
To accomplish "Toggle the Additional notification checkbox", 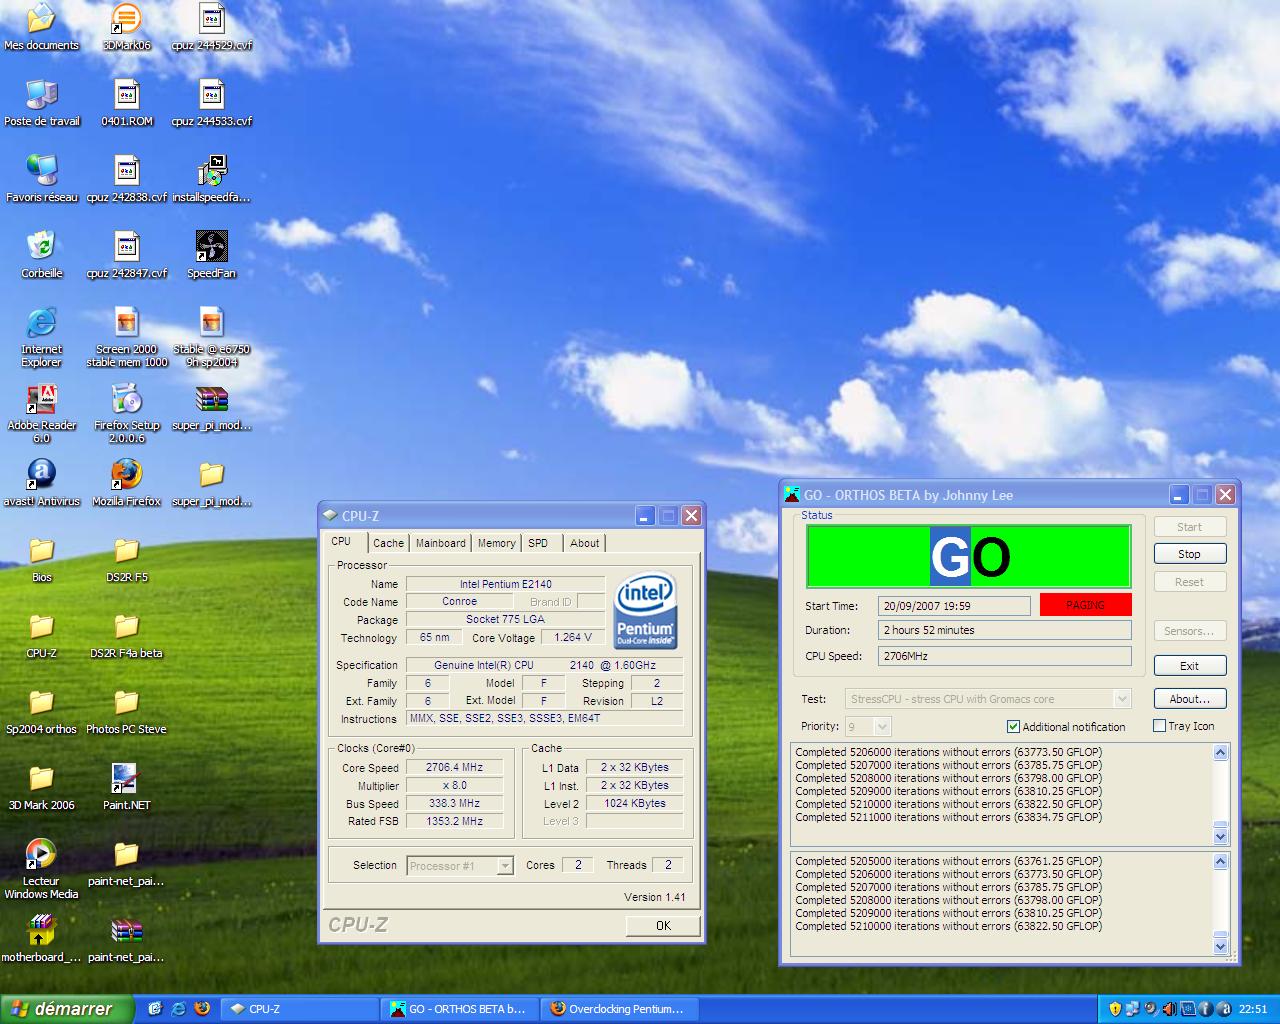I will point(1013,727).
